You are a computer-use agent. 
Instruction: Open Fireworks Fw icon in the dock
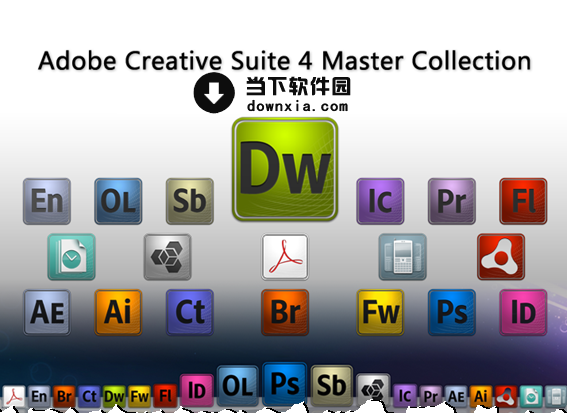point(139,397)
